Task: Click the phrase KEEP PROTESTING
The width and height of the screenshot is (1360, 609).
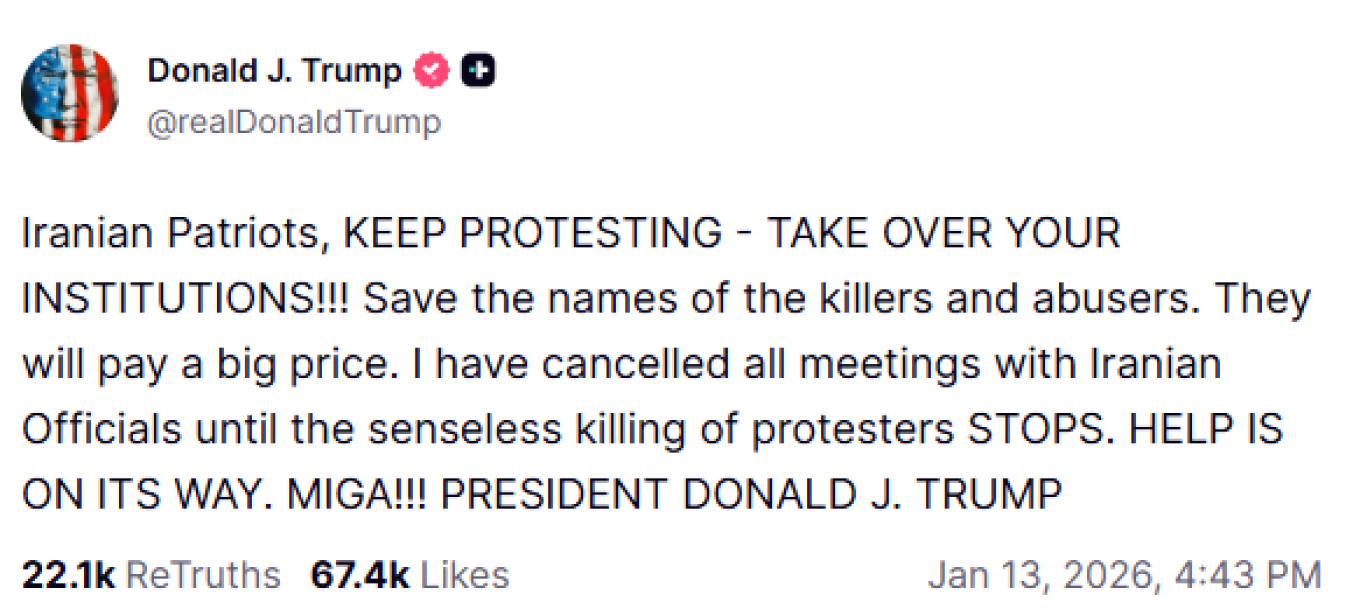Action: 532,233
